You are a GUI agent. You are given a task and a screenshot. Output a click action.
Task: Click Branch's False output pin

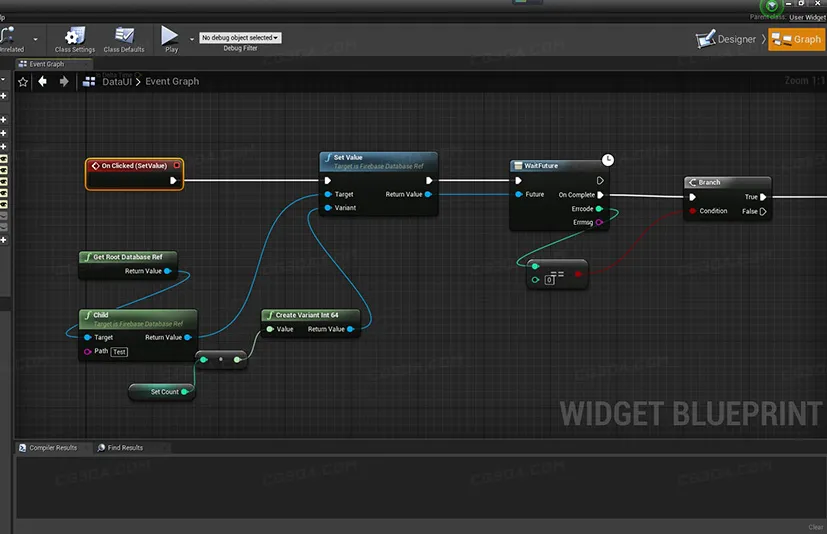click(x=763, y=212)
